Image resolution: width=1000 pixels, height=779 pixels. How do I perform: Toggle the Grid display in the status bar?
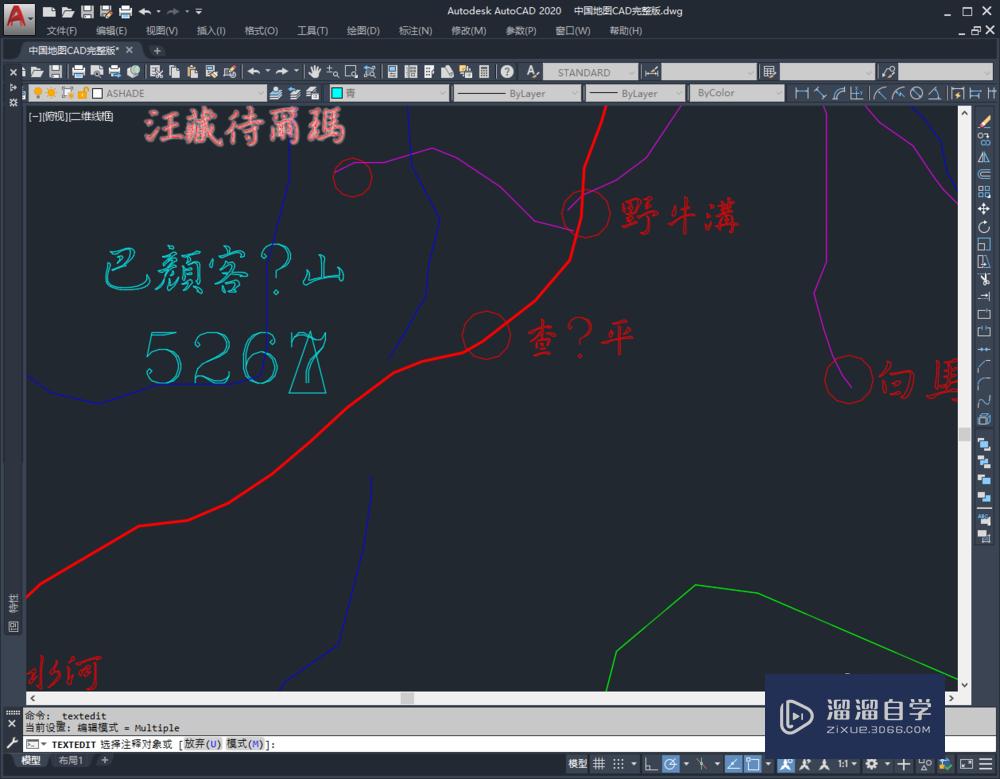[x=599, y=763]
